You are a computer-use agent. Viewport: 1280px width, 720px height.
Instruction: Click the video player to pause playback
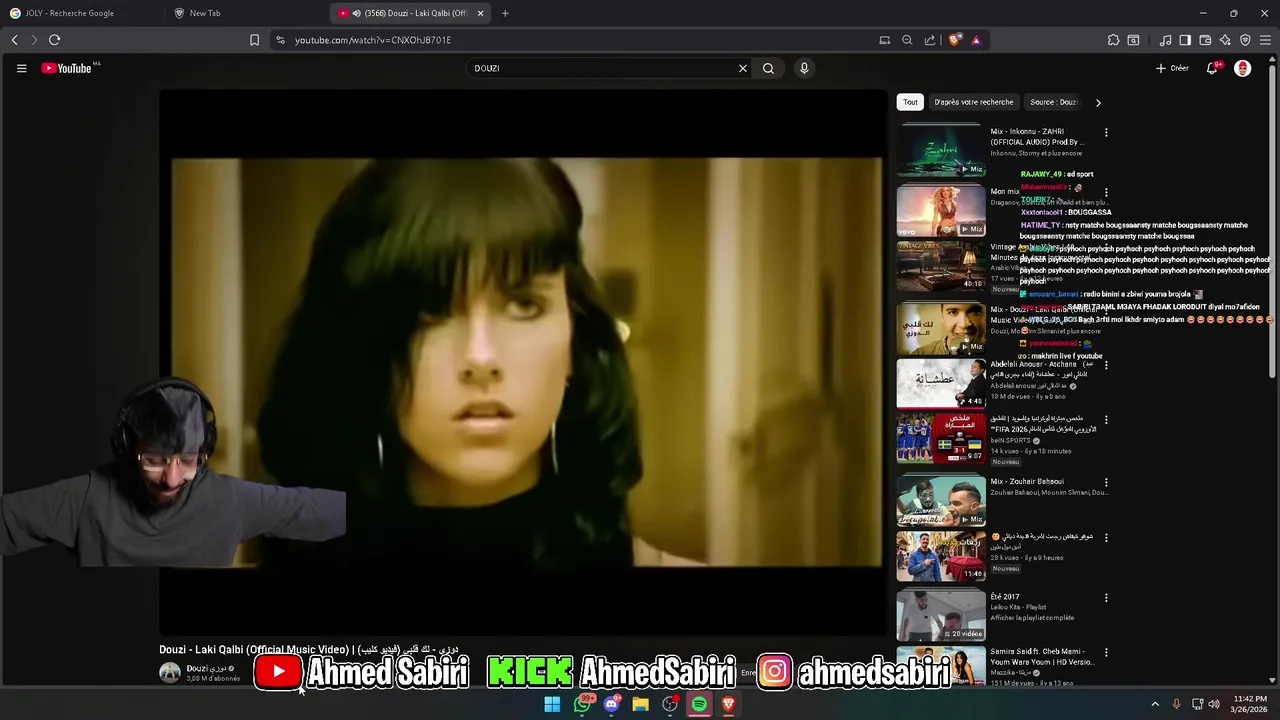tap(523, 362)
